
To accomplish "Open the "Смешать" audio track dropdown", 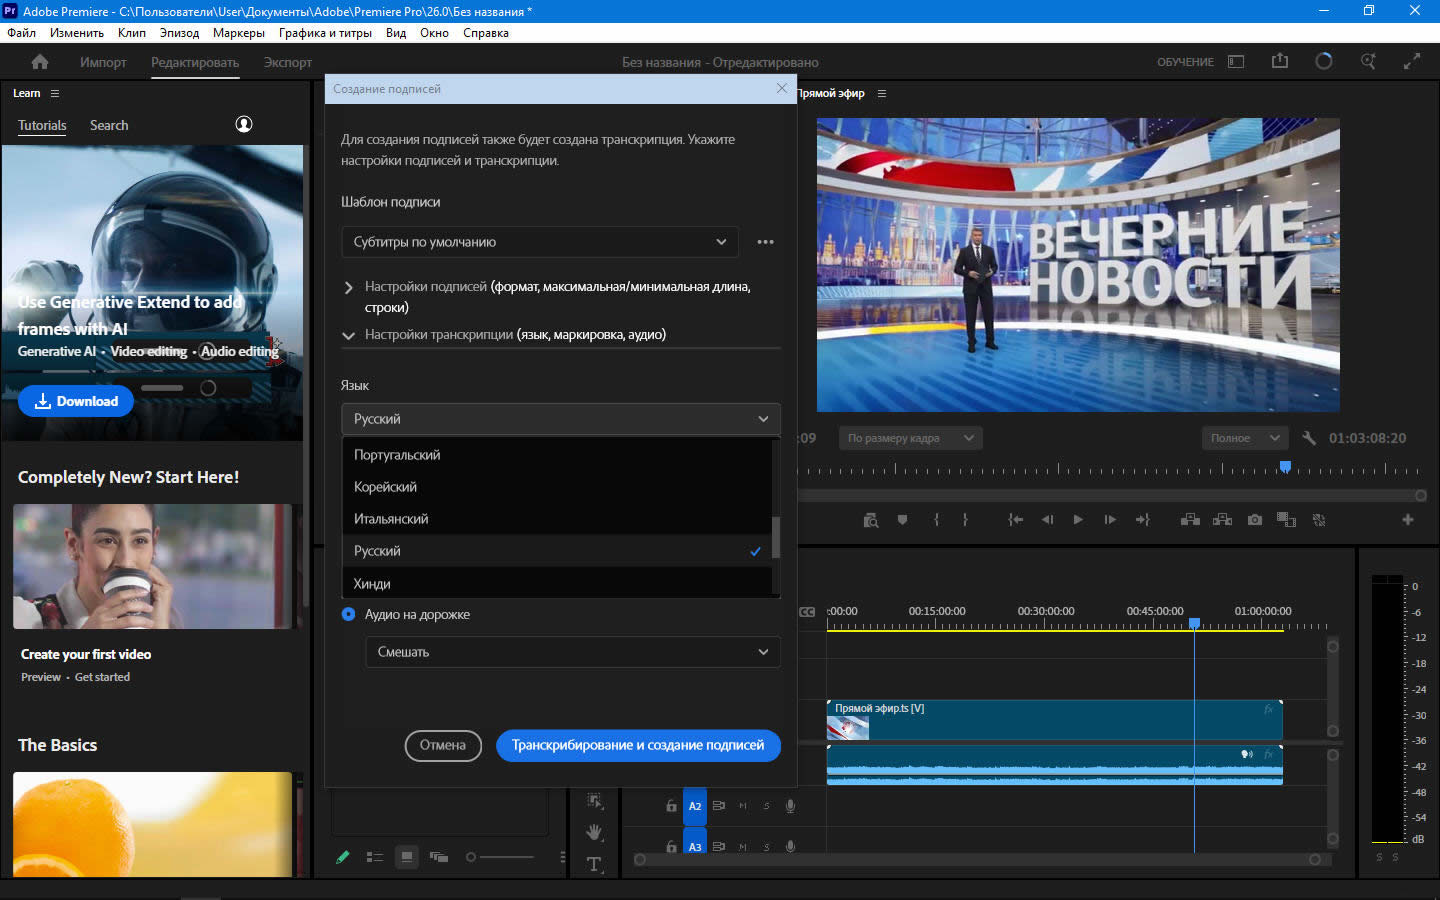I will [572, 652].
